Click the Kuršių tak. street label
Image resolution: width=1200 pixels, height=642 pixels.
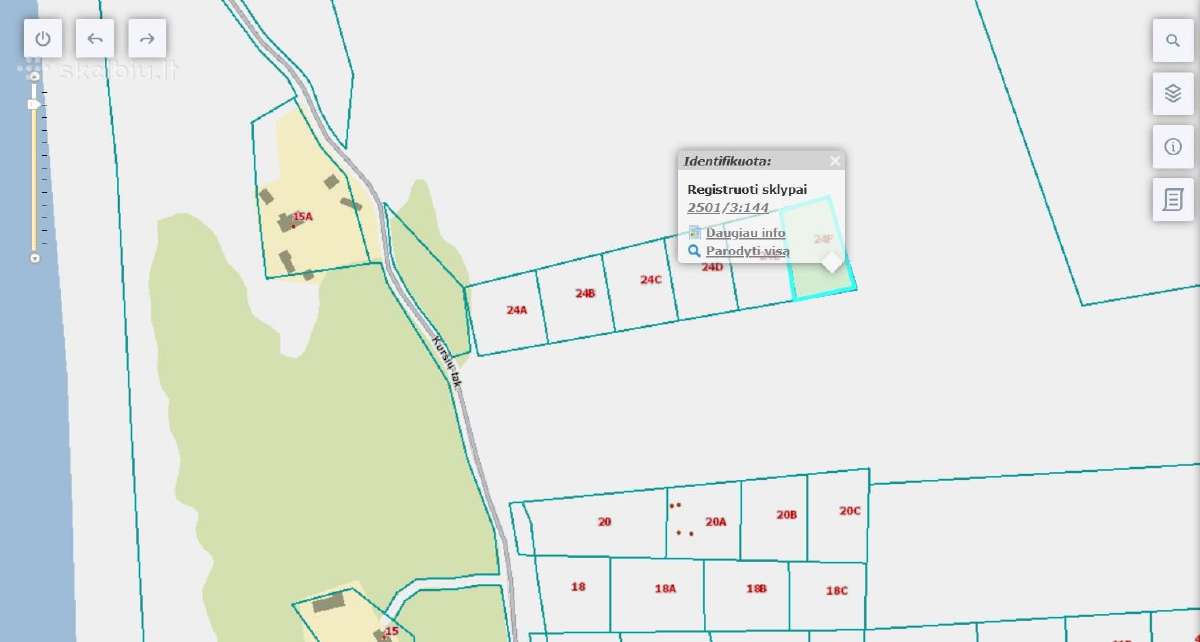pyautogui.click(x=446, y=363)
